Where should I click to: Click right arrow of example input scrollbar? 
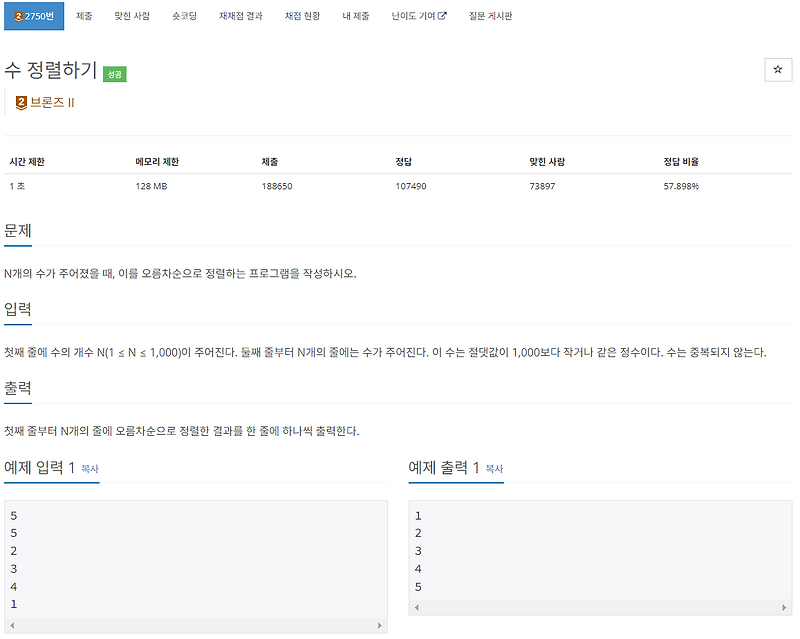[379, 625]
